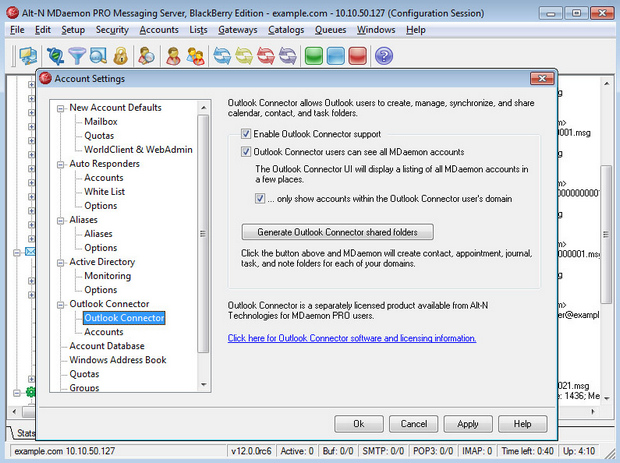
Task: Click the user with magnifier toolbar icon
Action: [146, 56]
